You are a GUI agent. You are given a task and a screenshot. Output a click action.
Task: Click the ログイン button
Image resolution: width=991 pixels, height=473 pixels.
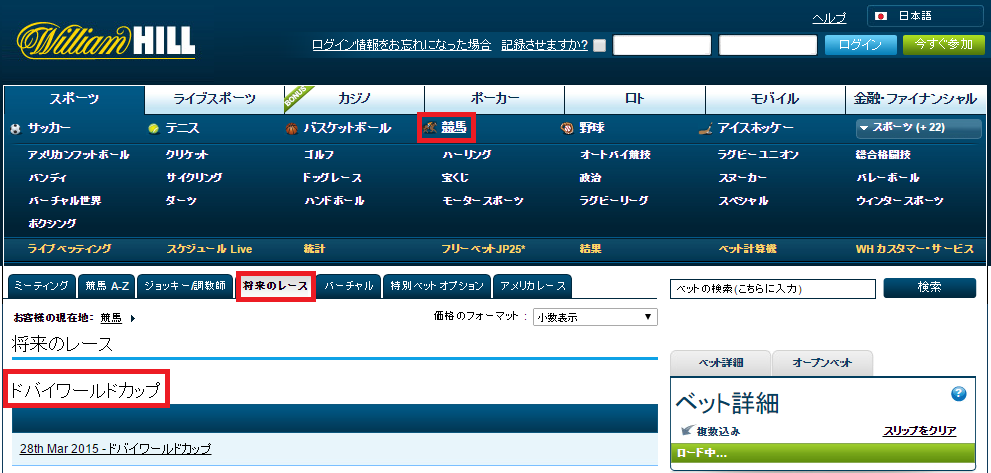[861, 45]
